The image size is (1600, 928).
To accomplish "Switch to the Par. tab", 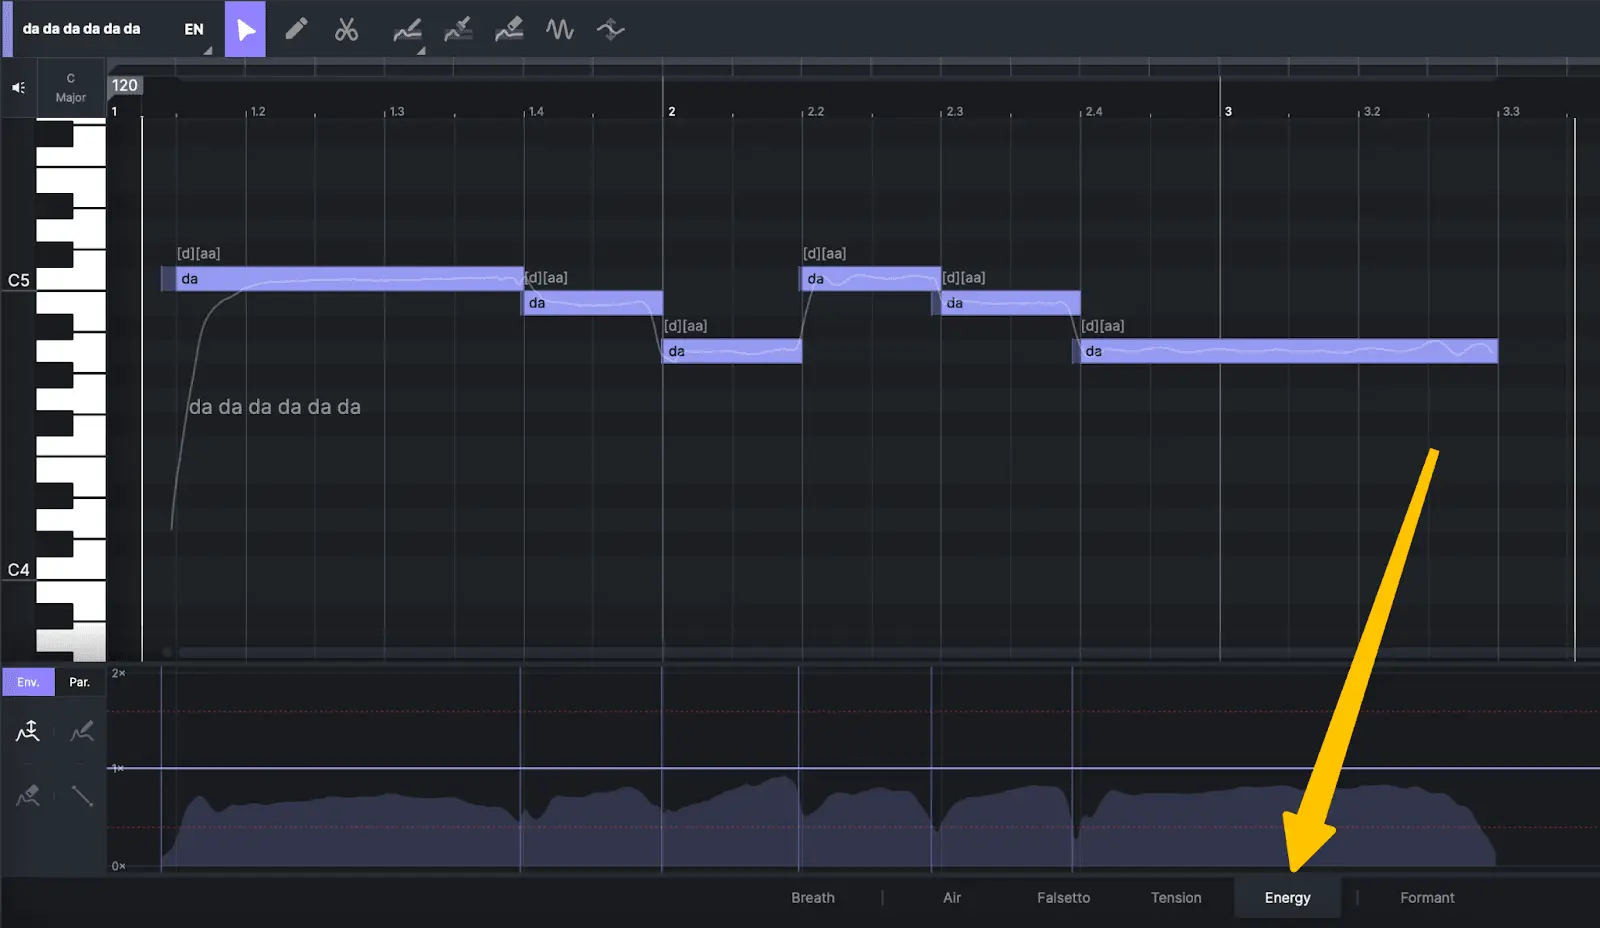I will click(80, 682).
